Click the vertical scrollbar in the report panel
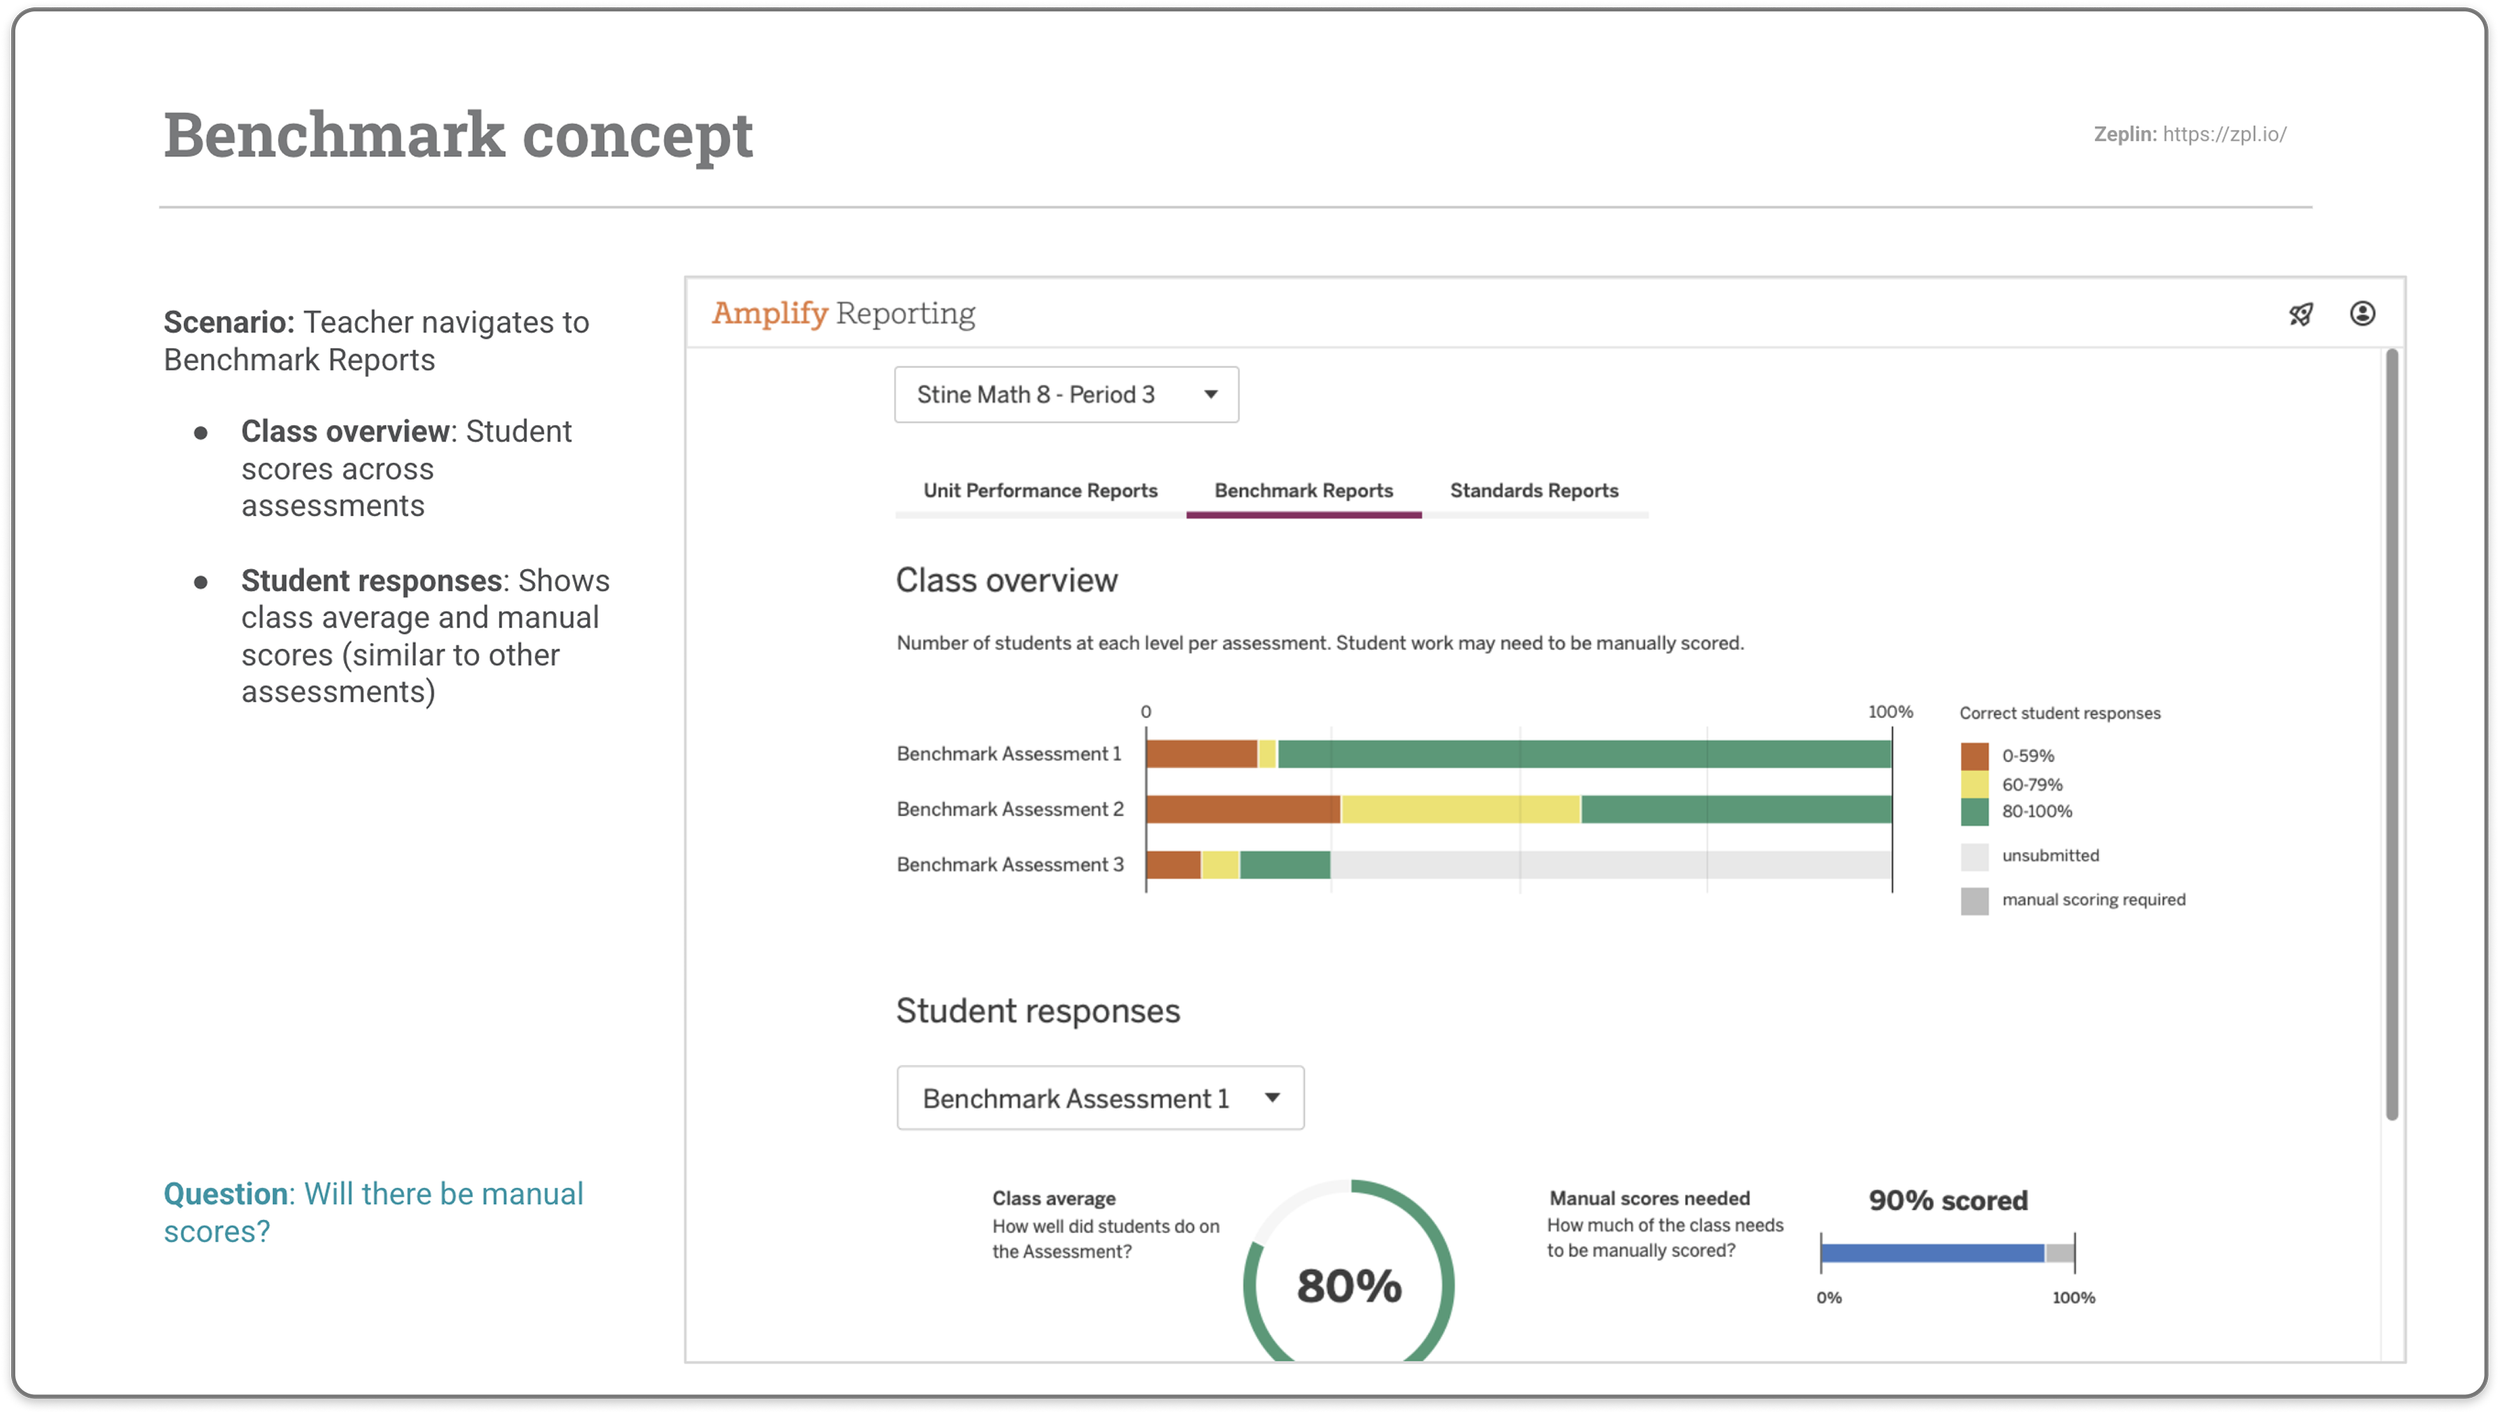 [2391, 735]
